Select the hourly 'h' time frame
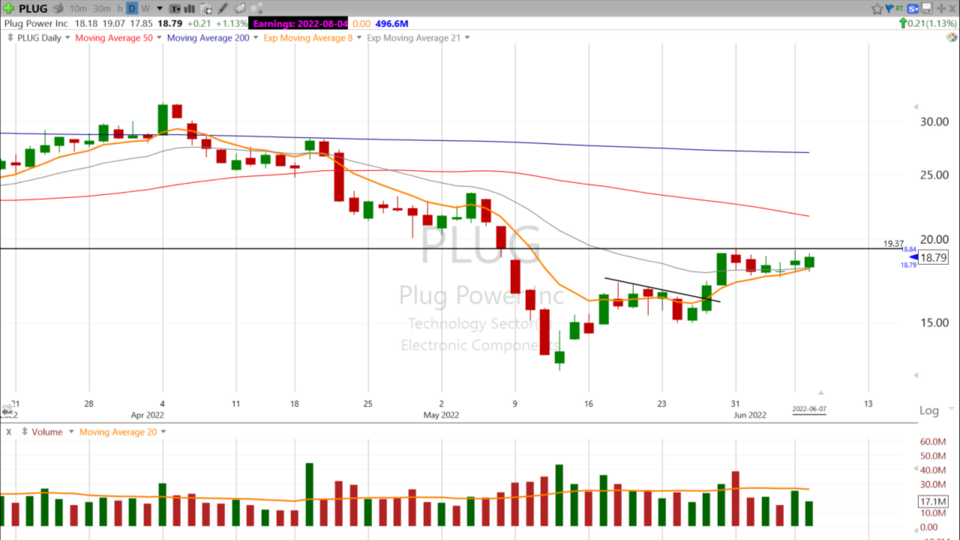The width and height of the screenshot is (960, 540). pos(120,9)
